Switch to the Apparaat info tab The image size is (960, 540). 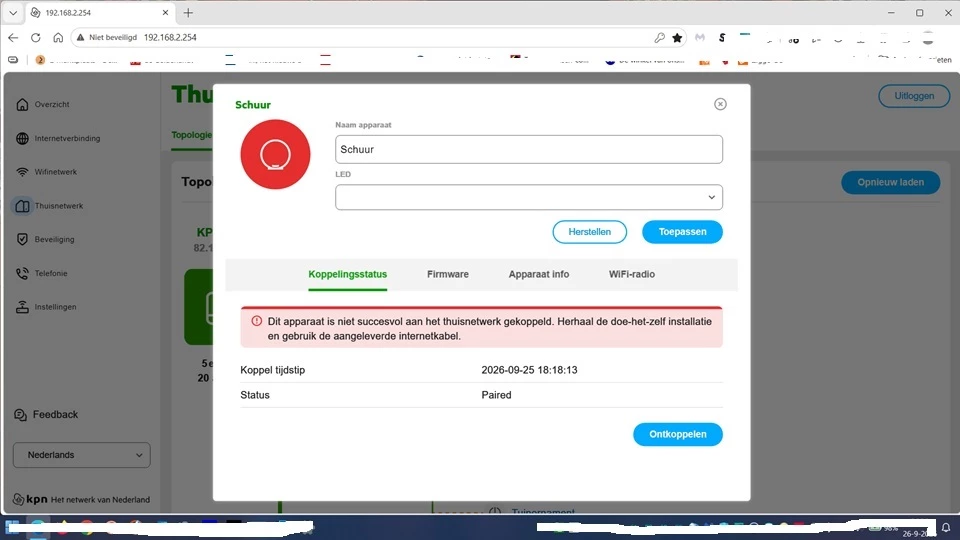pos(539,274)
